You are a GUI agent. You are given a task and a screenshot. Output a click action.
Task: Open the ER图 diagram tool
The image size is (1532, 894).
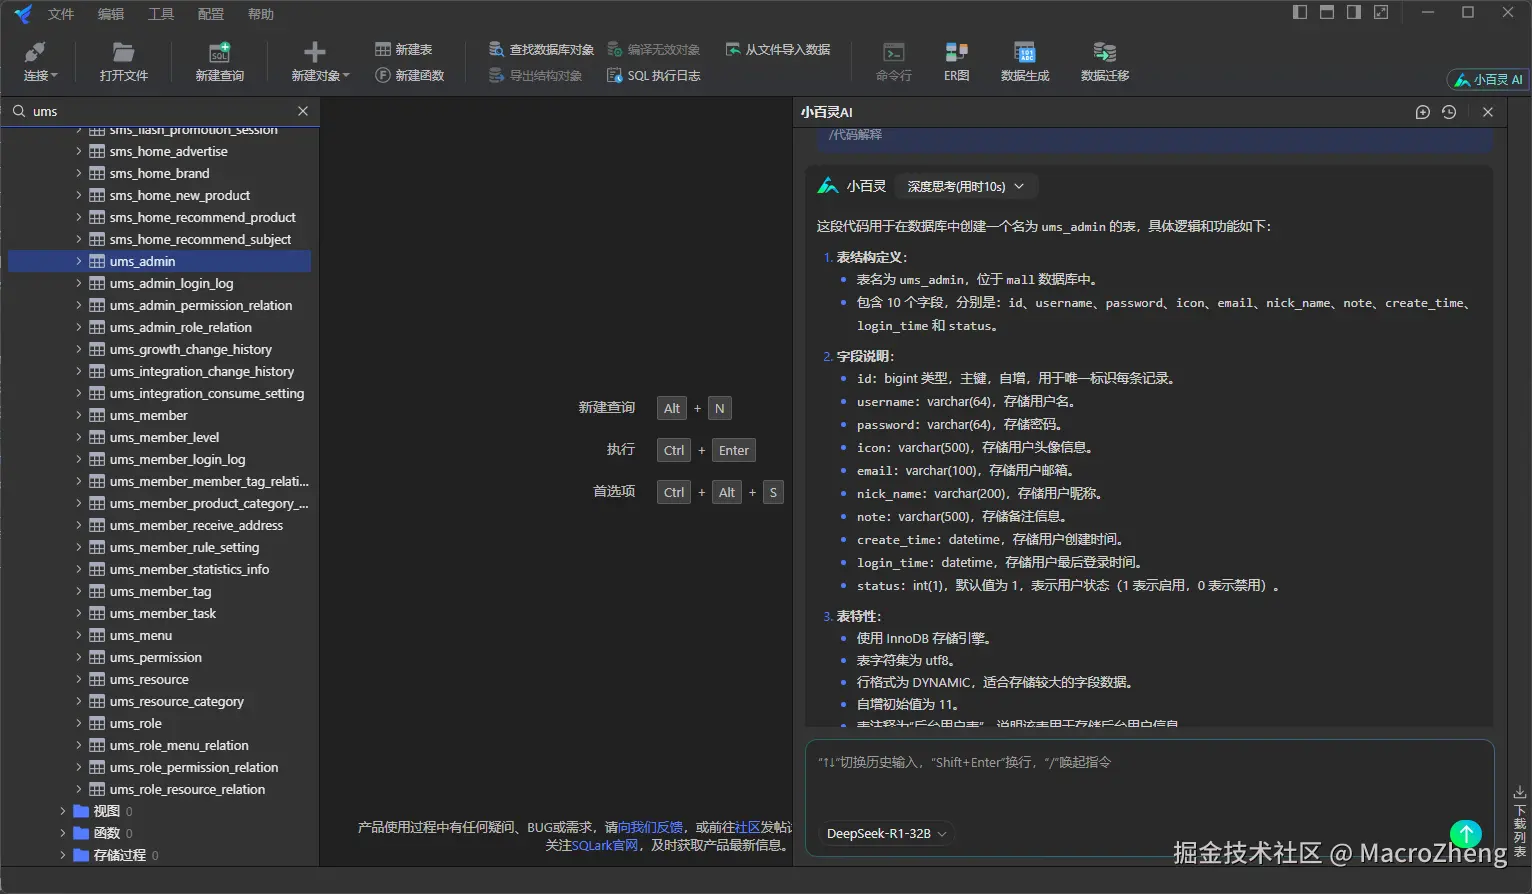(956, 62)
